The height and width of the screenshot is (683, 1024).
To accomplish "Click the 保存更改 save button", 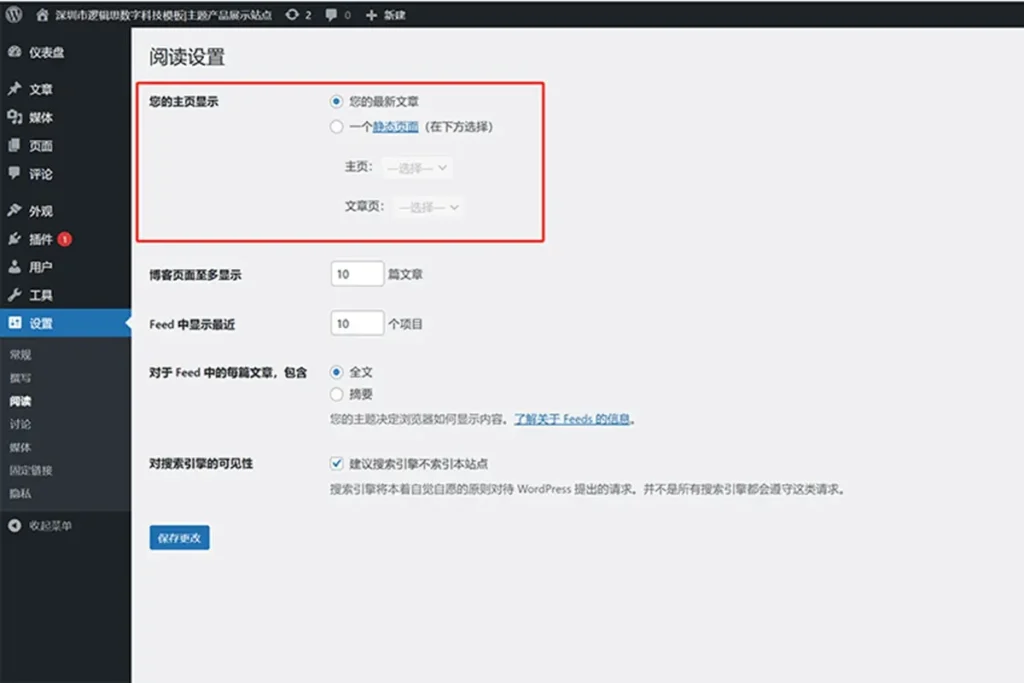I will tap(178, 537).
